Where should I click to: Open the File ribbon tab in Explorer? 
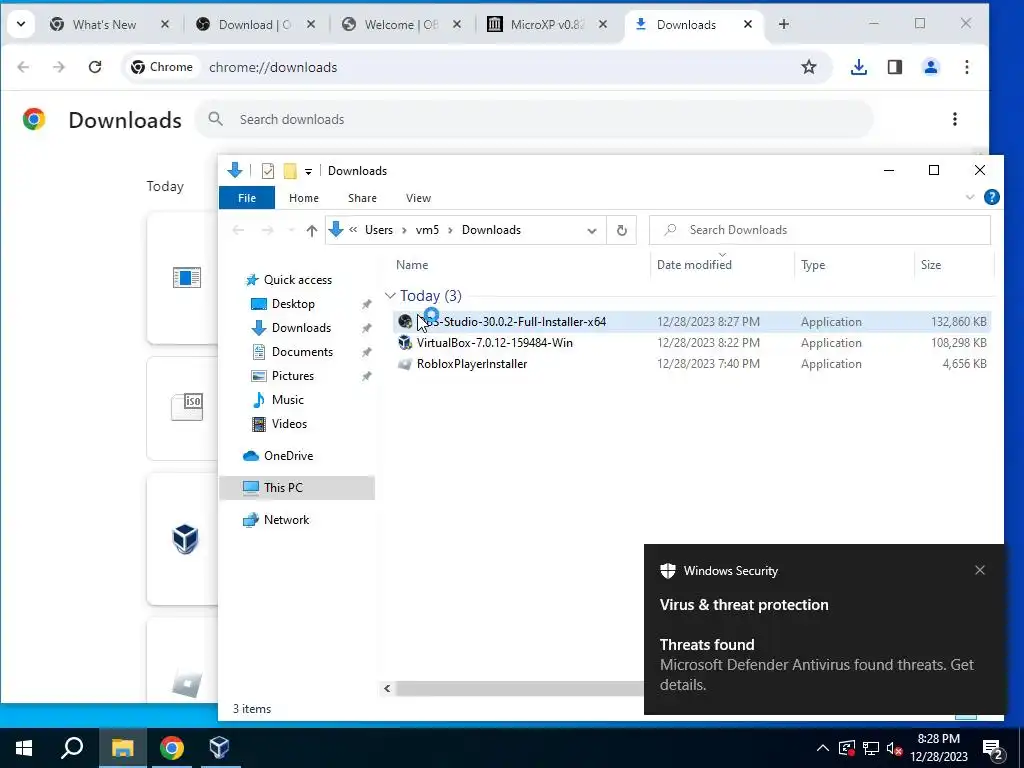[x=247, y=198]
